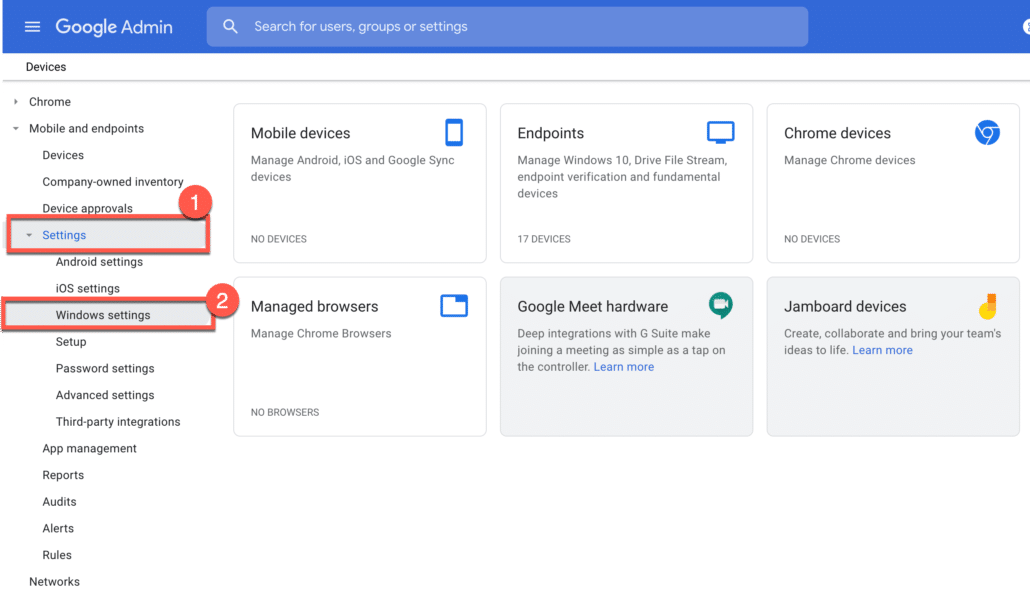Open Networks in the sidebar
The width and height of the screenshot is (1030, 594).
[55, 582]
